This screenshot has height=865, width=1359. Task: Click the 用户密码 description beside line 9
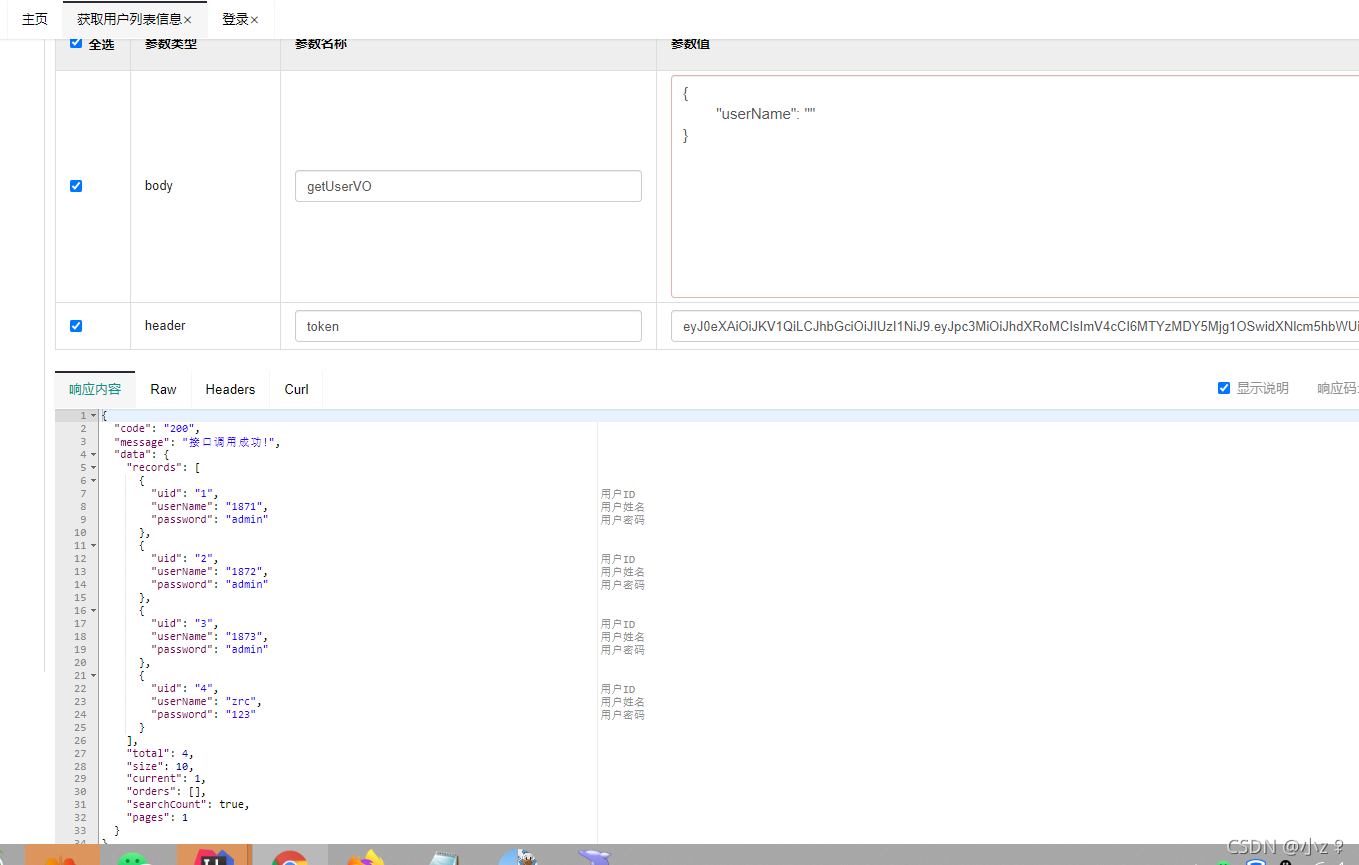(623, 520)
